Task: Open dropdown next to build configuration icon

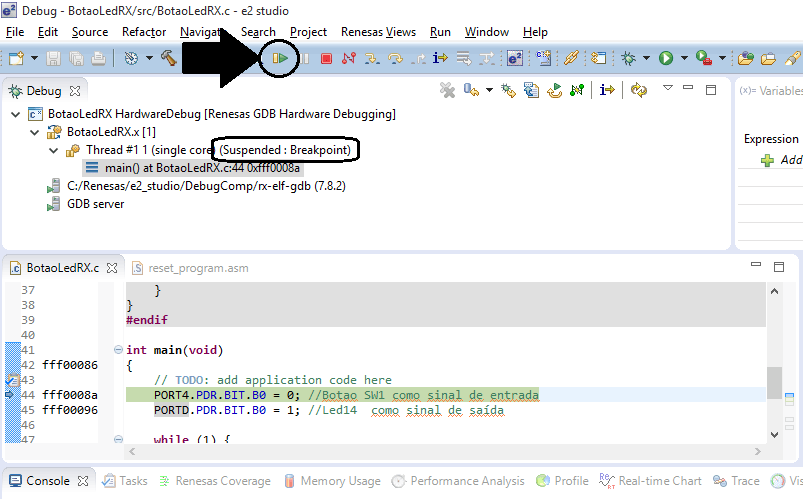Action: pos(149,58)
